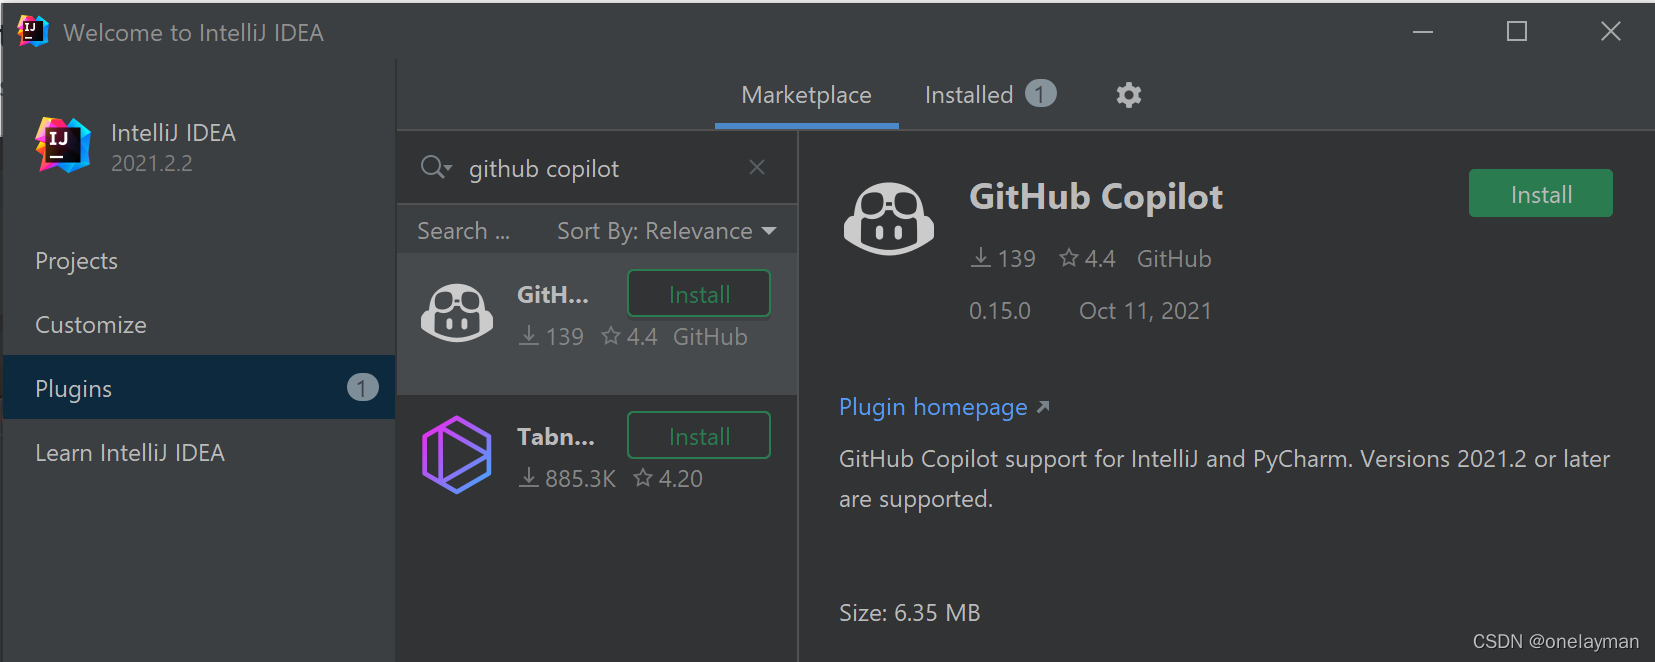Click the GitHub vendor name in list row
The image size is (1655, 662).
pos(710,337)
